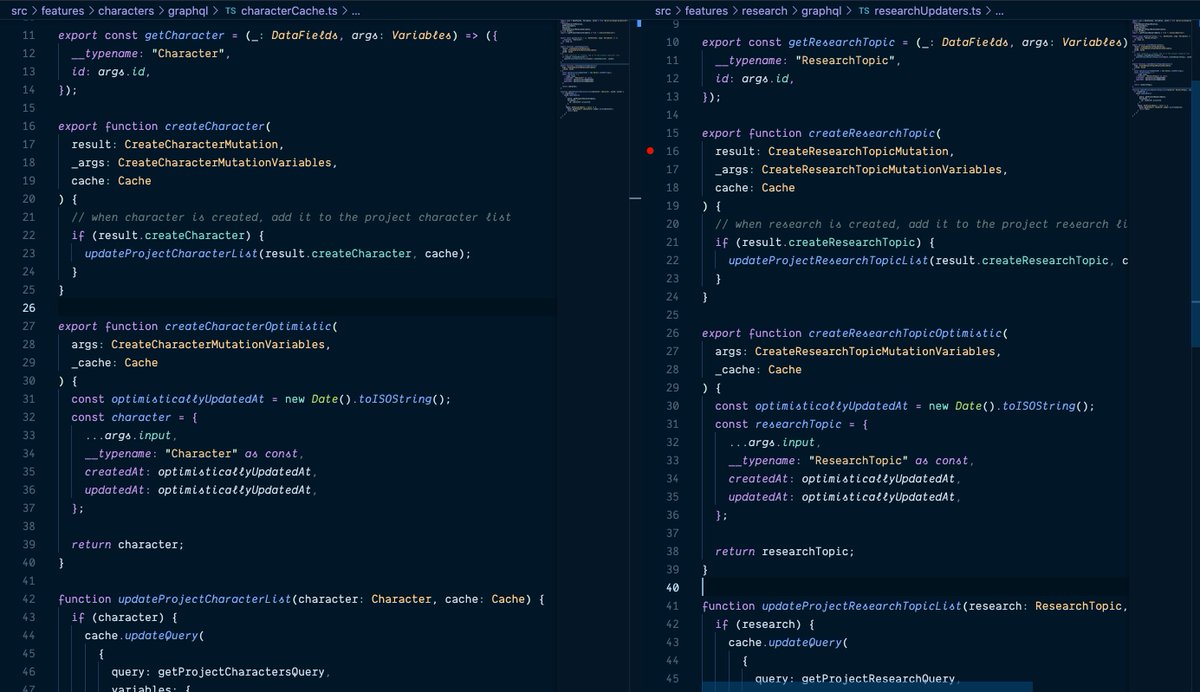Screen dimensions: 1200x692
Task: Click line number 9 in the right editor
Action: pyautogui.click(x=675, y=24)
